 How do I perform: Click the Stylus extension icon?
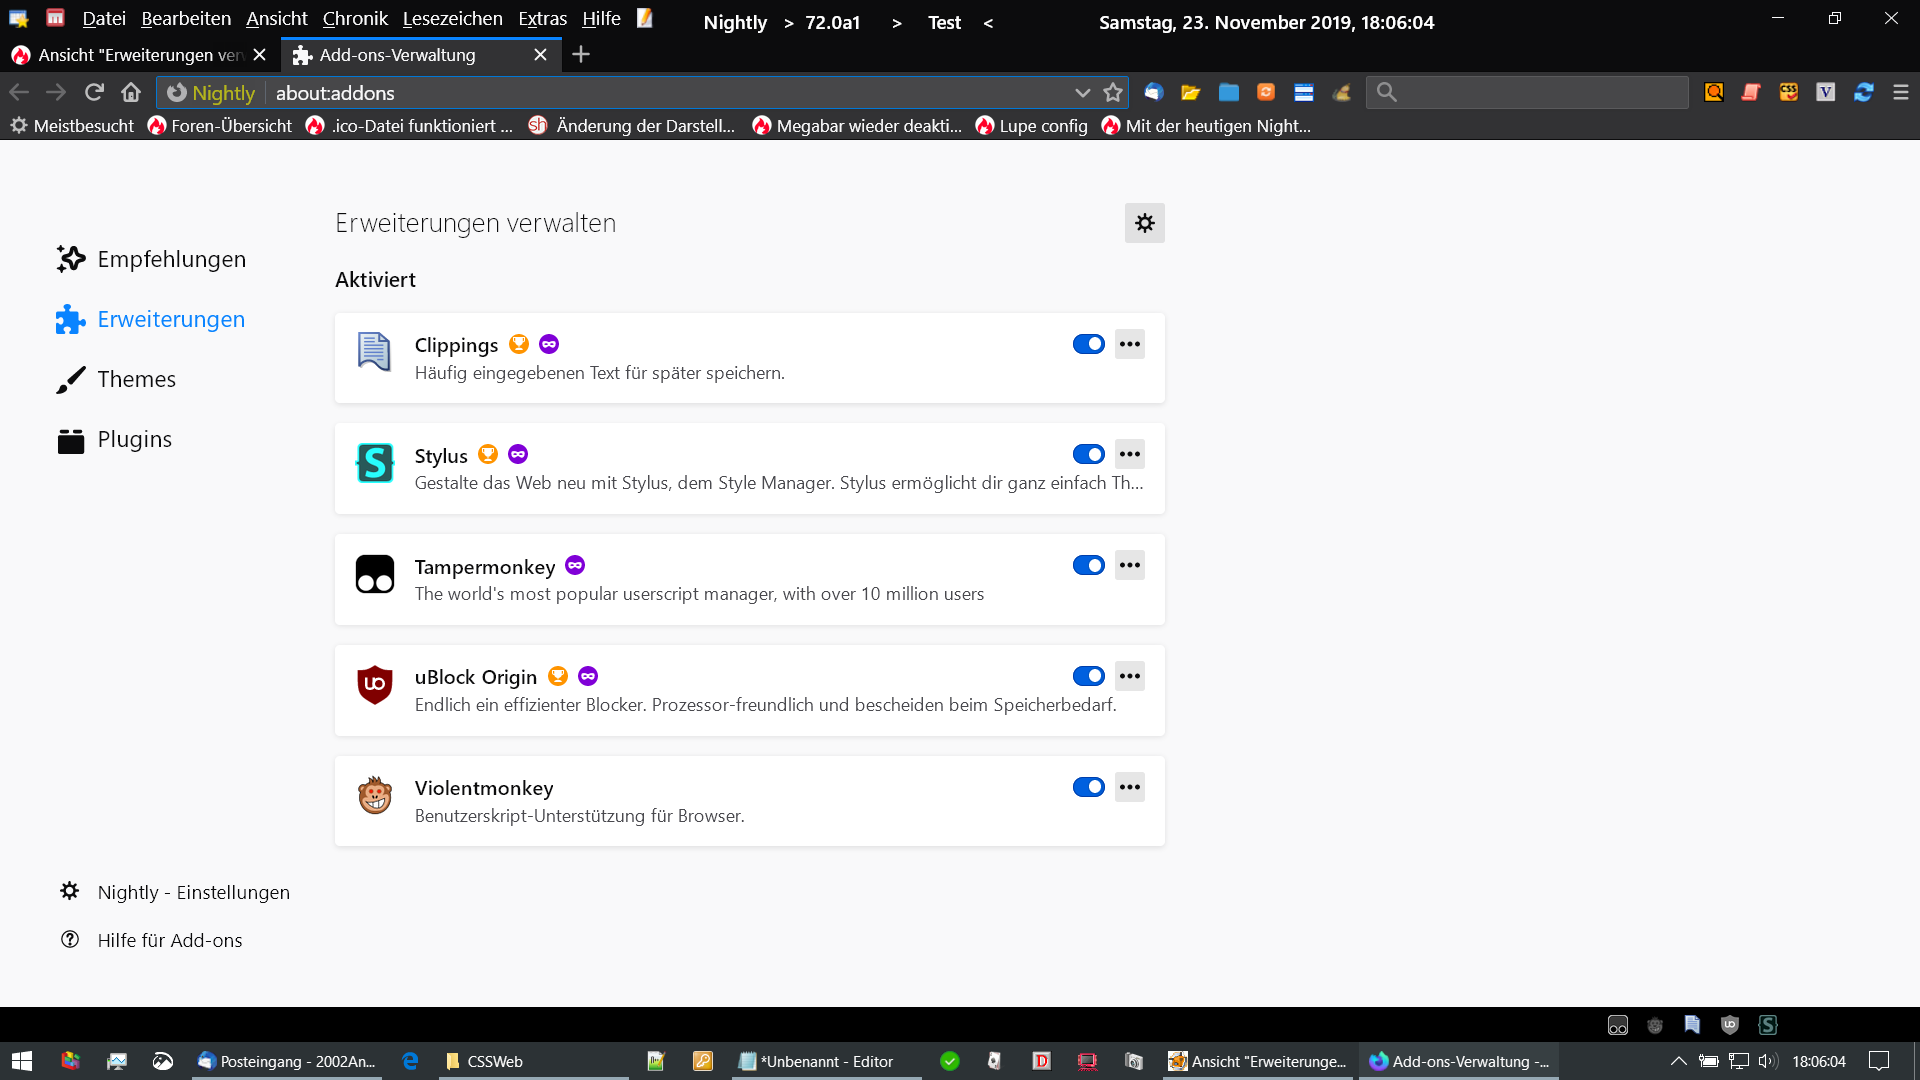pos(375,463)
